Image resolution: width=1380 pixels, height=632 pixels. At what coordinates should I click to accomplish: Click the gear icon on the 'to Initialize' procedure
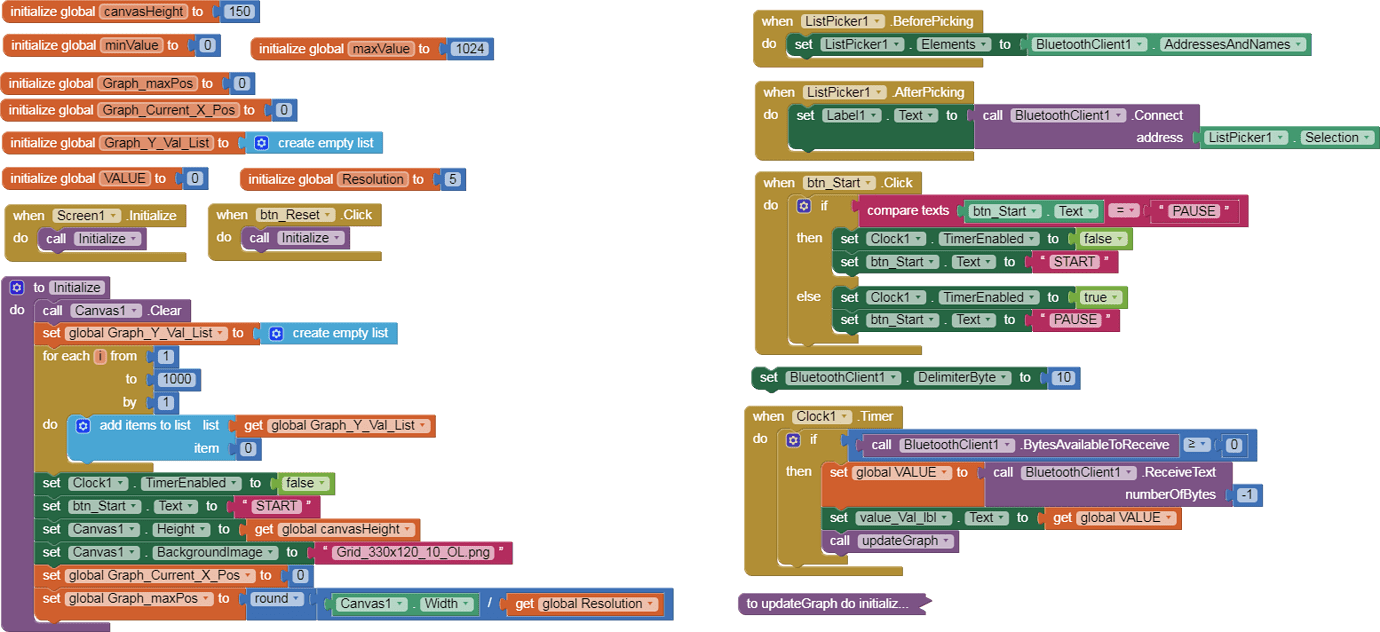pos(16,288)
